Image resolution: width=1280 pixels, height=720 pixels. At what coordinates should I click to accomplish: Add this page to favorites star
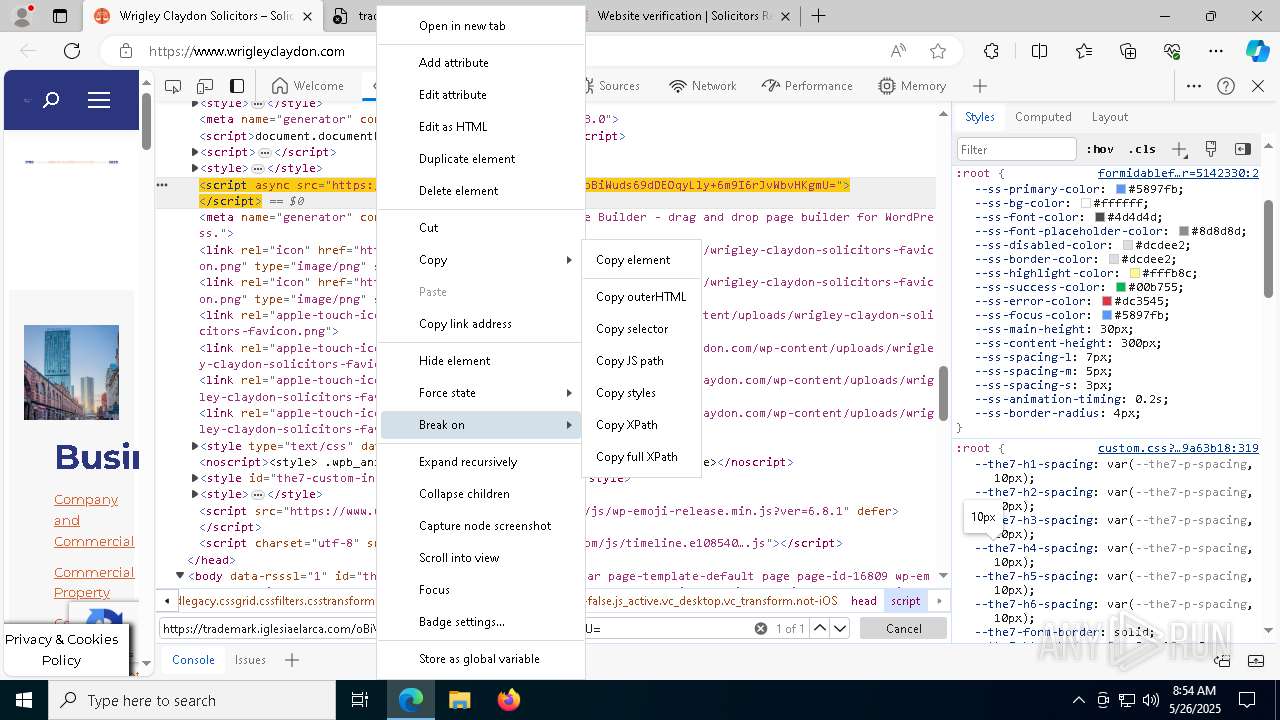(x=937, y=51)
